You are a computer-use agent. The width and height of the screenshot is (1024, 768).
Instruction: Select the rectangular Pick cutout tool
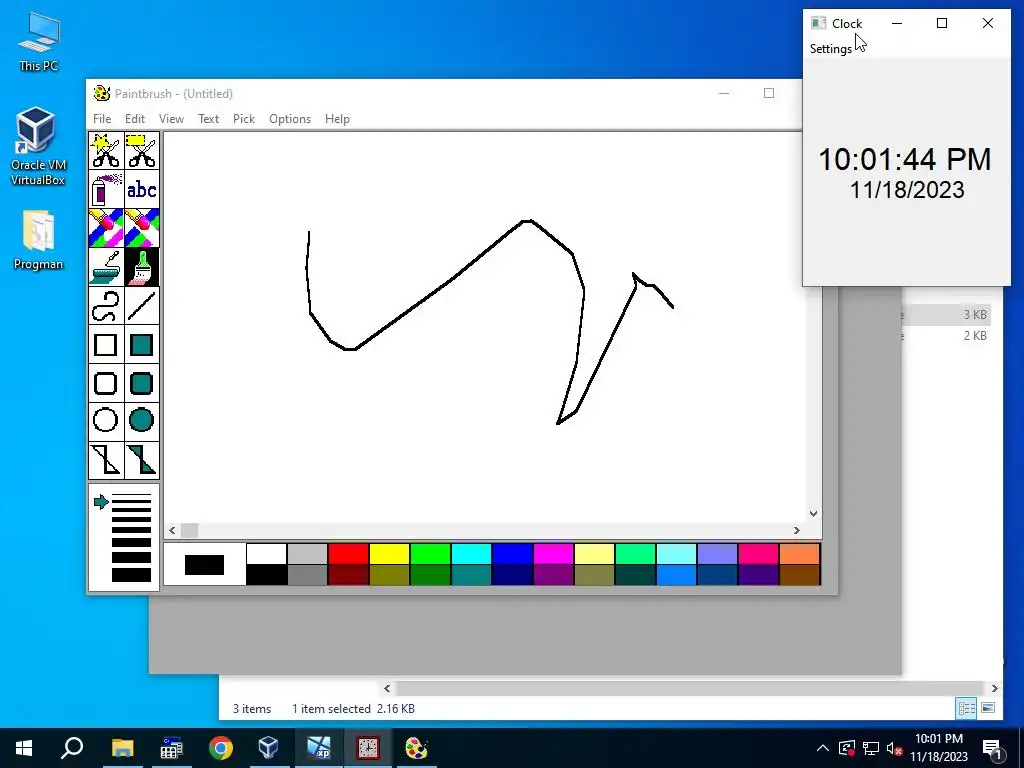(142, 151)
